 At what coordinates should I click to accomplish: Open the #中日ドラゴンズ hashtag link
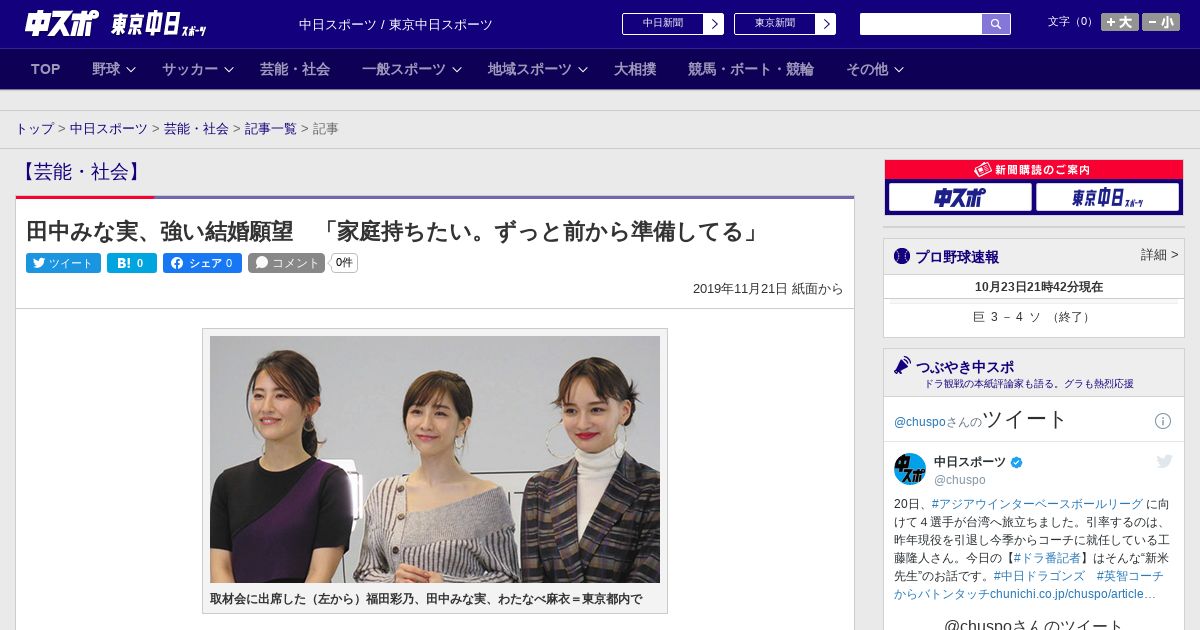[1039, 577]
